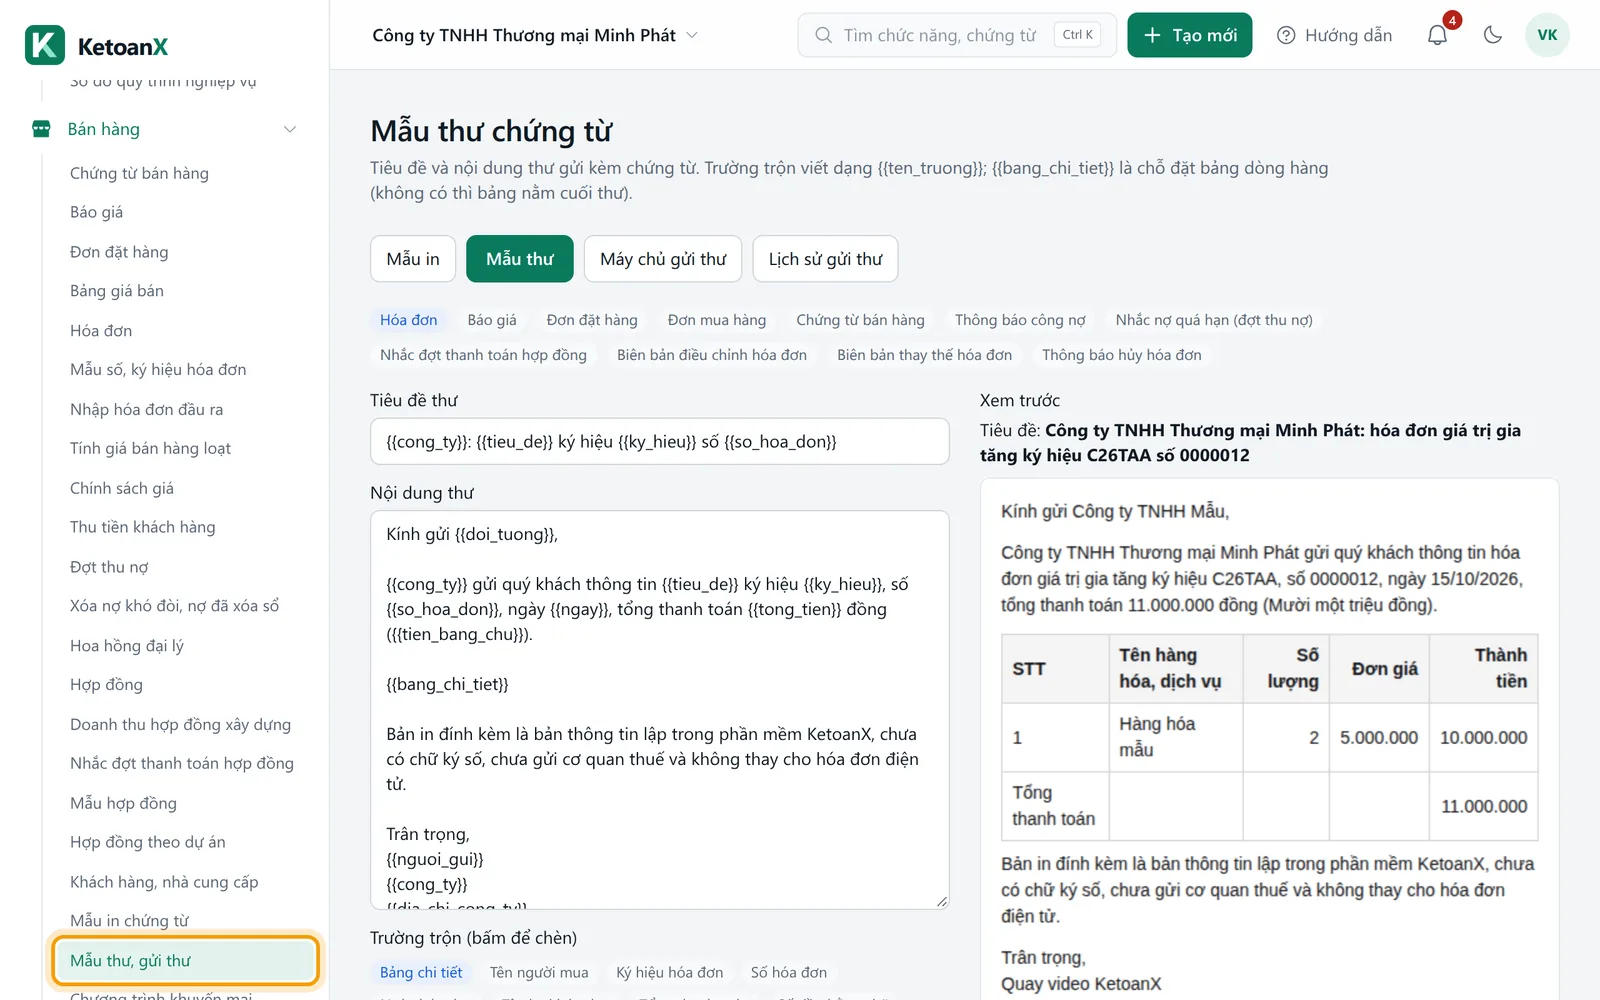Viewport: 1600px width, 1000px height.
Task: Click the search magnifier icon
Action: pyautogui.click(x=823, y=35)
